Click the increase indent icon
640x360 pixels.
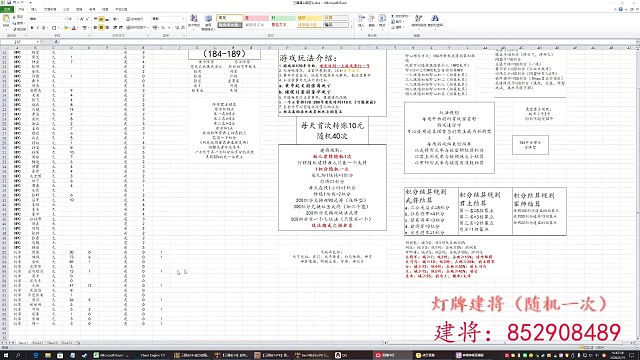121,28
